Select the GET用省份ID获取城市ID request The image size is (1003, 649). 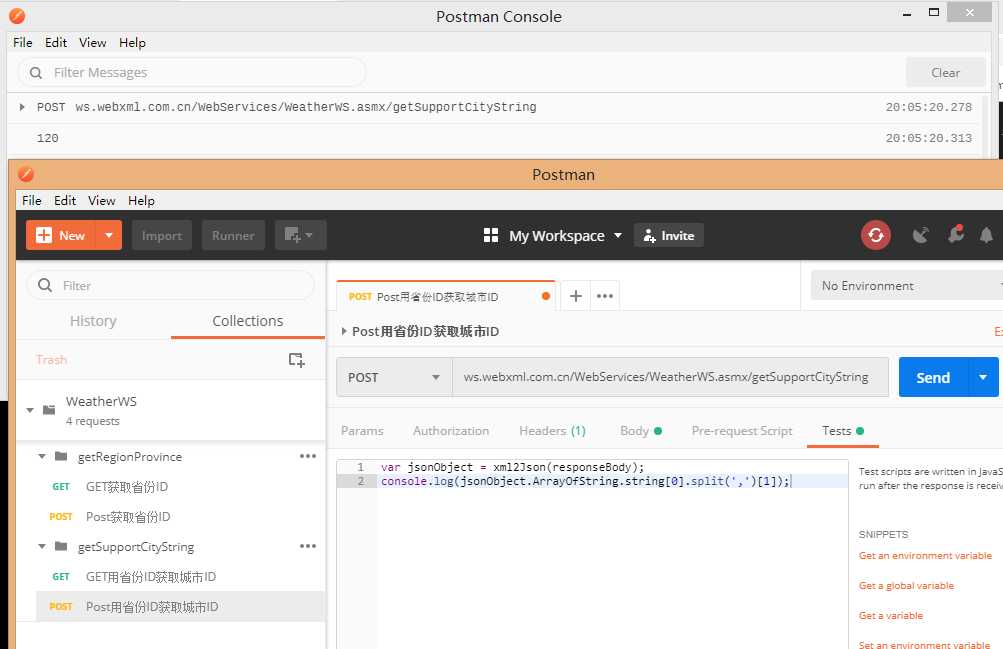click(x=180, y=577)
